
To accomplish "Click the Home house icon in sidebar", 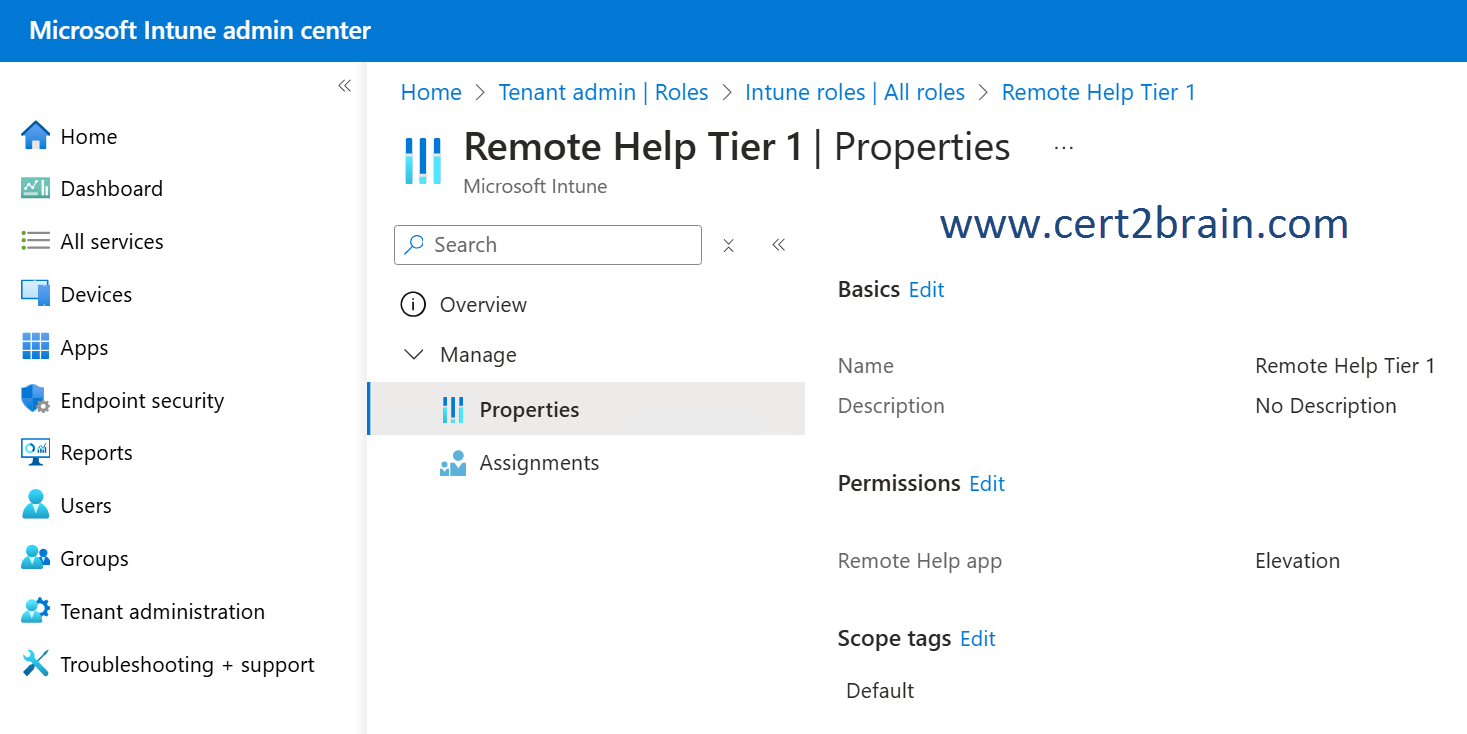I will click(35, 136).
